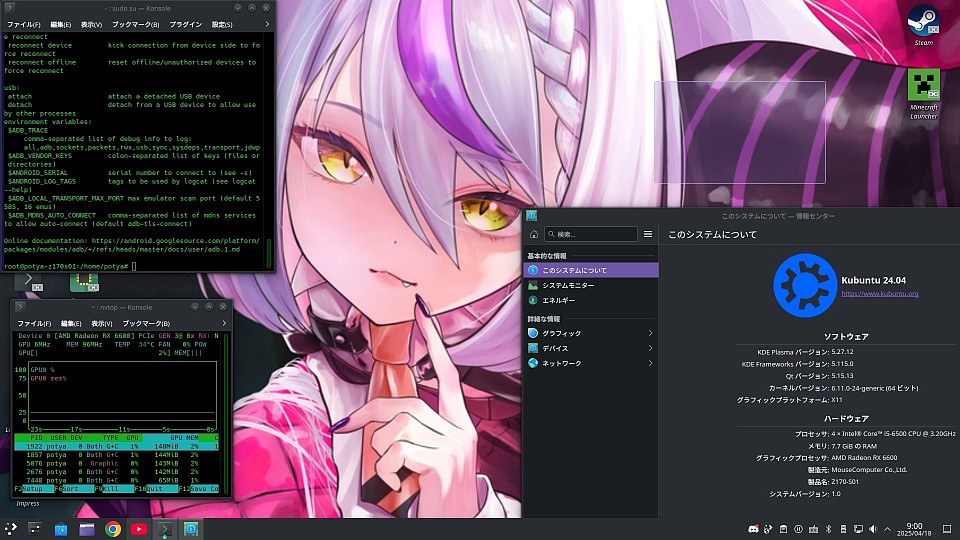Viewport: 960px width, 540px height.
Task: Go to Info Center home via the house icon
Action: coord(535,234)
